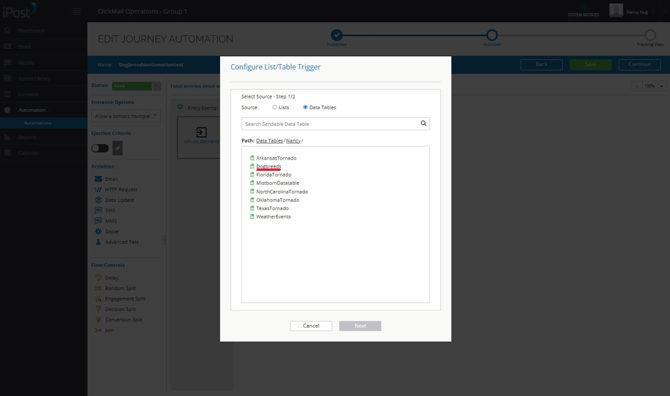The image size is (670, 396).
Task: Select the Advanced Test activity icon
Action: [x=98, y=242]
